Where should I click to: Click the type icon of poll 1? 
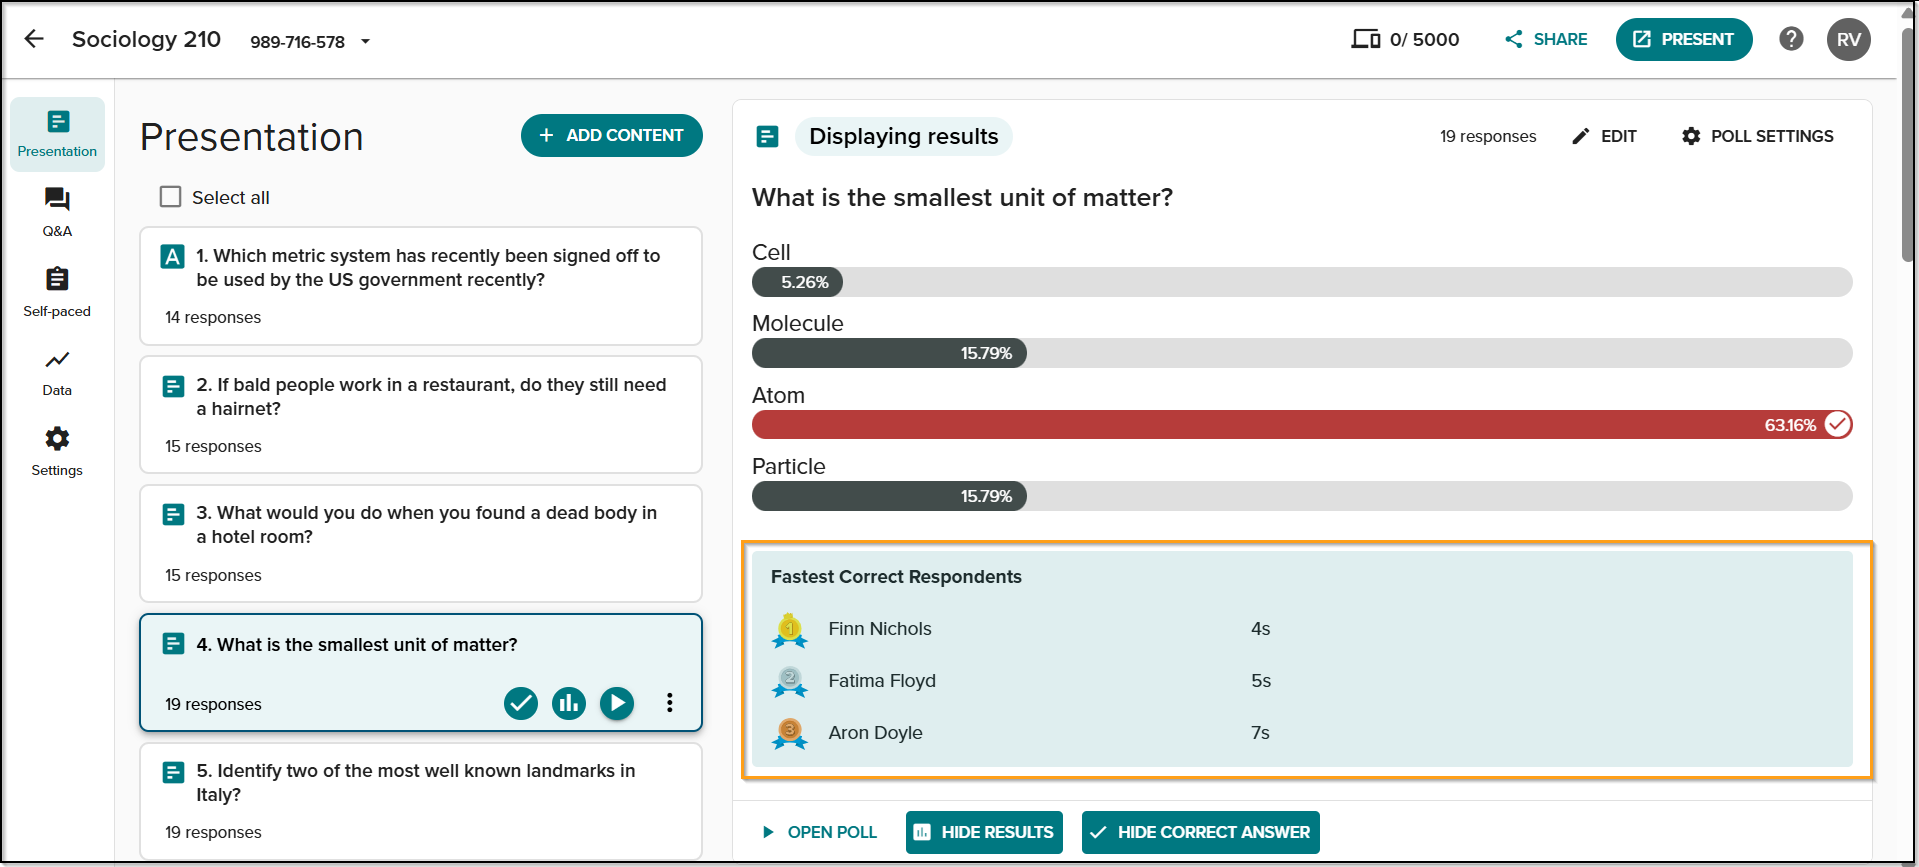pyautogui.click(x=172, y=257)
